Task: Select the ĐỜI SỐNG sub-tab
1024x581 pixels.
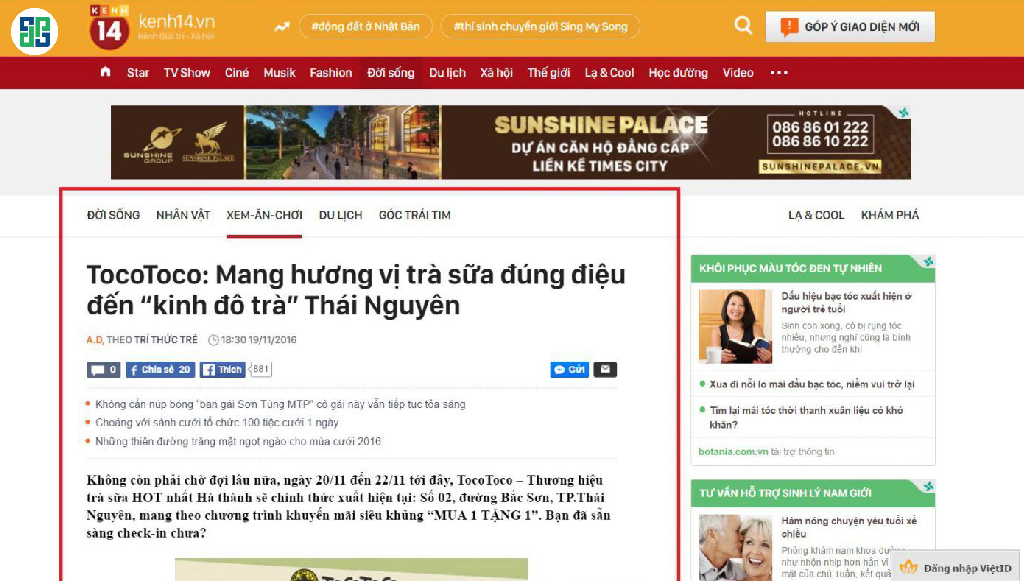Action: [x=113, y=215]
